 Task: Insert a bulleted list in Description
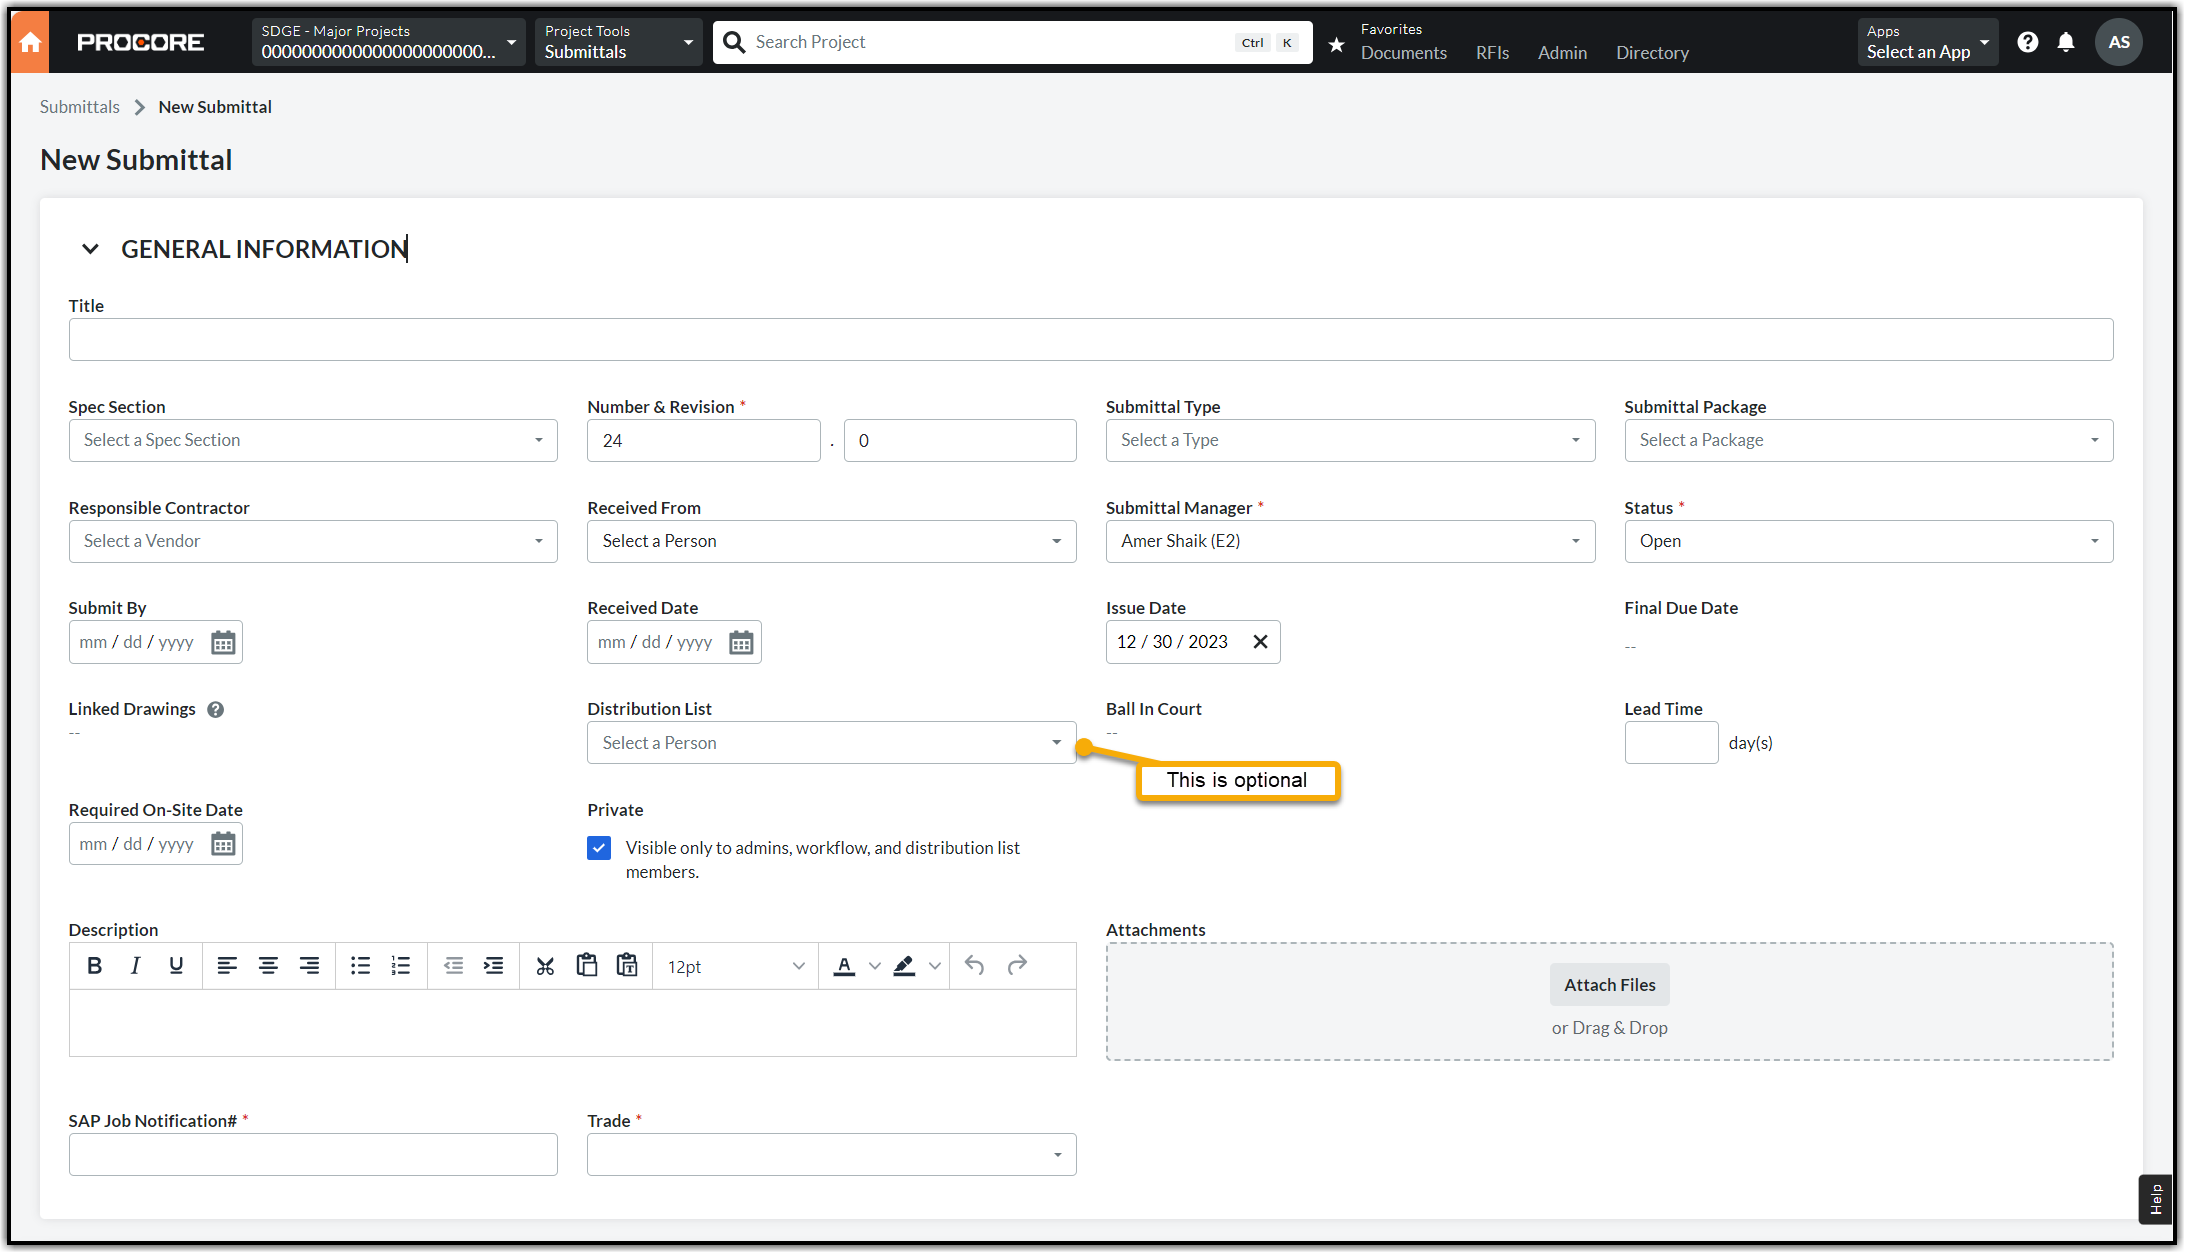point(360,966)
